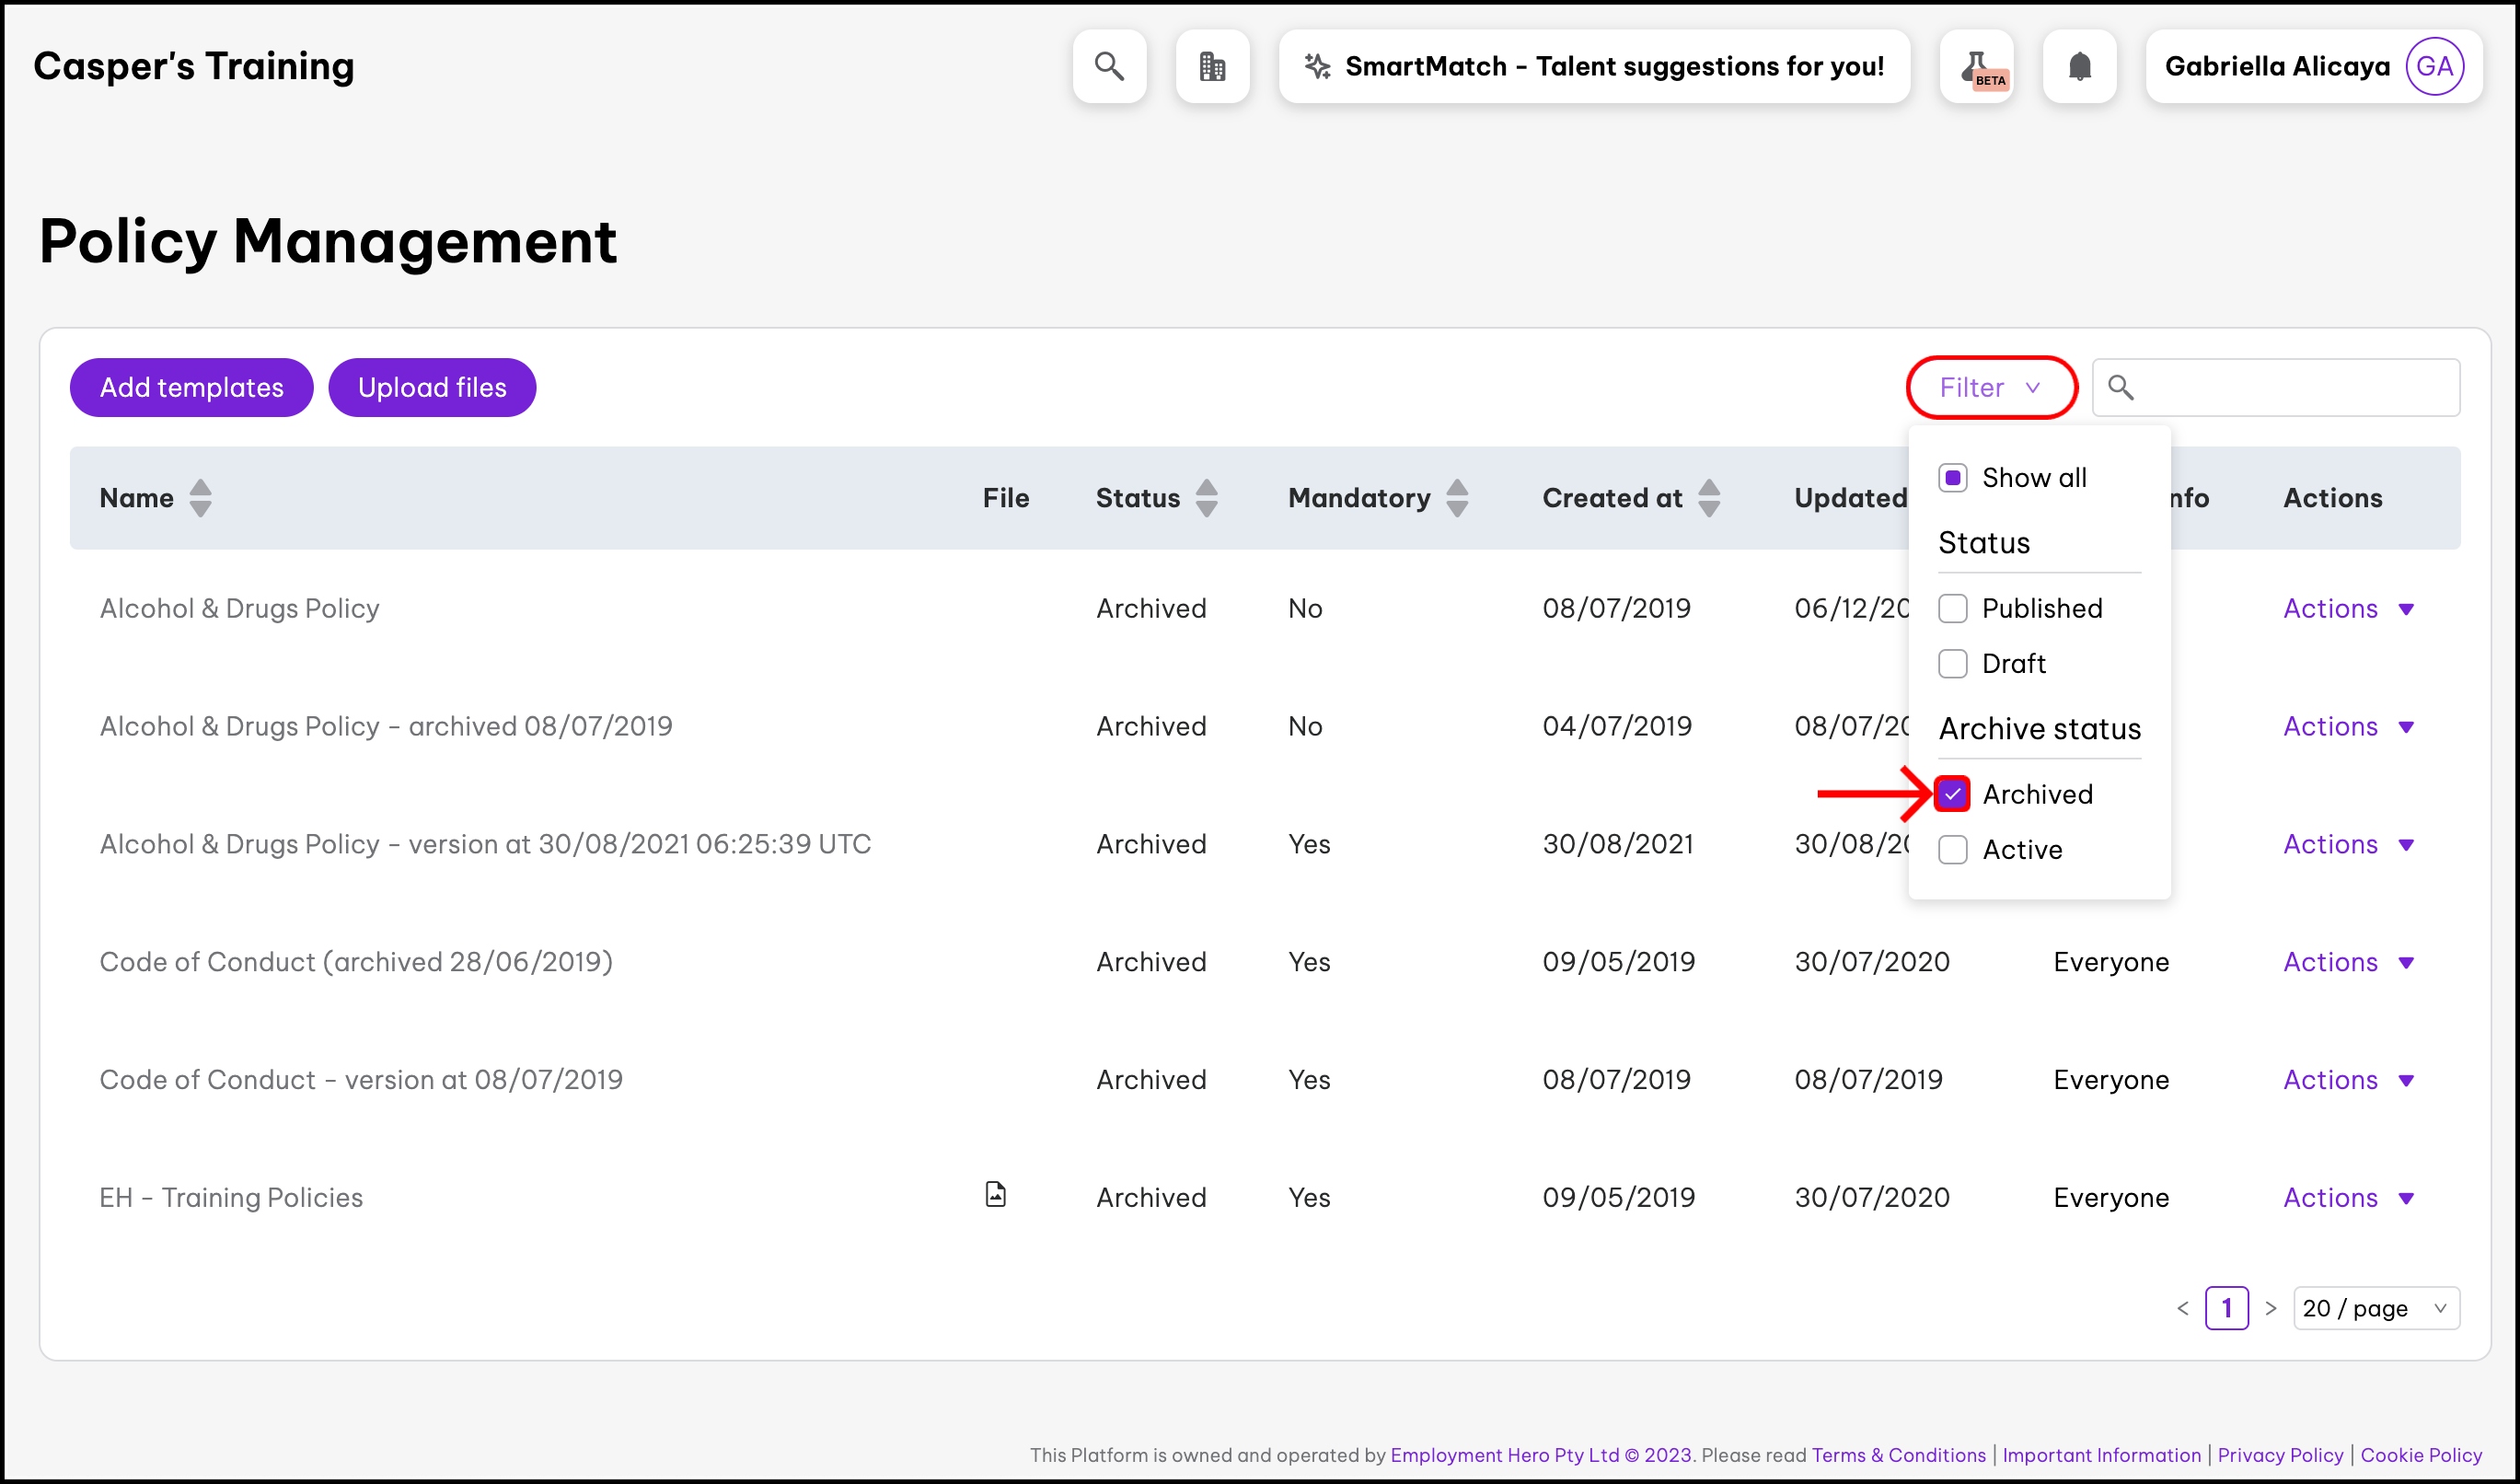The height and width of the screenshot is (1484, 2520).
Task: Sort by Mandatory column arrows
Action: click(1457, 498)
